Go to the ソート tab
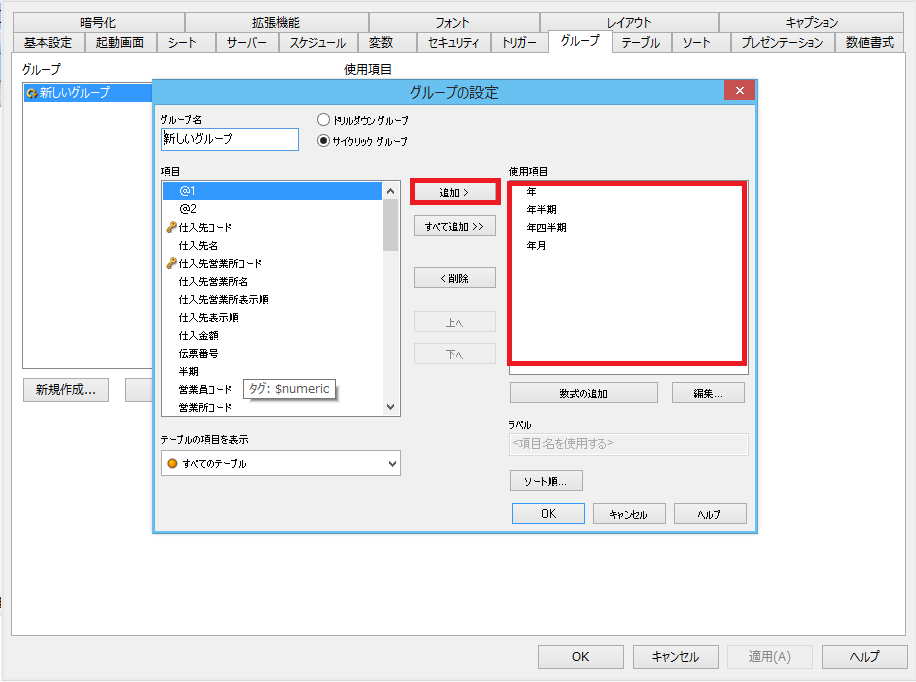Screen dimensions: 916x682 pyautogui.click(x=697, y=42)
